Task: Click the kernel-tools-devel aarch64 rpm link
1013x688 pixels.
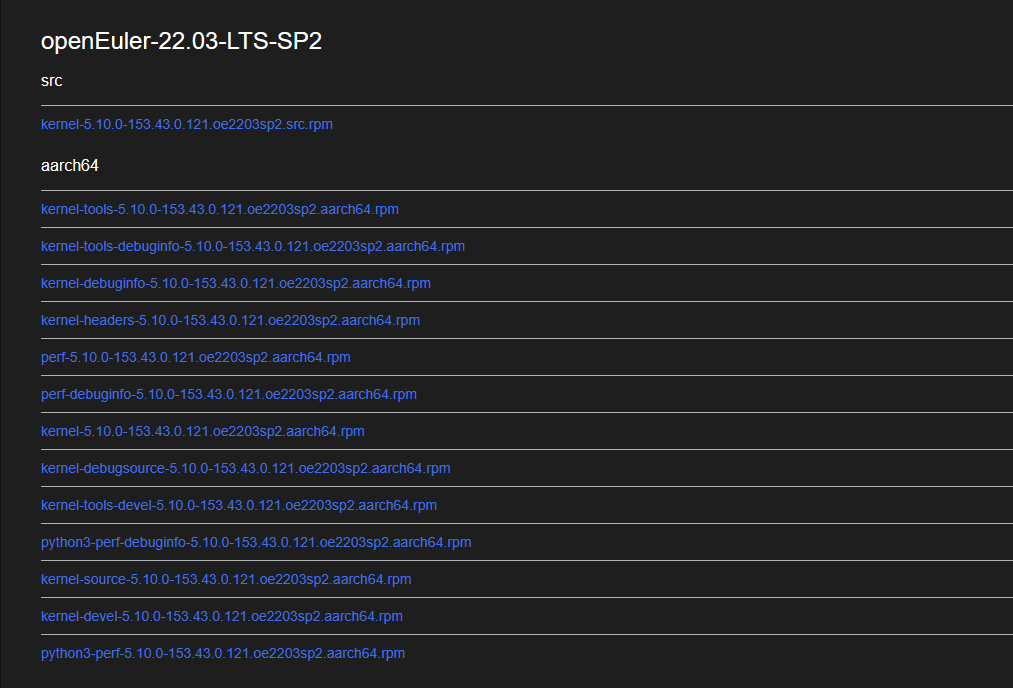Action: click(x=238, y=506)
